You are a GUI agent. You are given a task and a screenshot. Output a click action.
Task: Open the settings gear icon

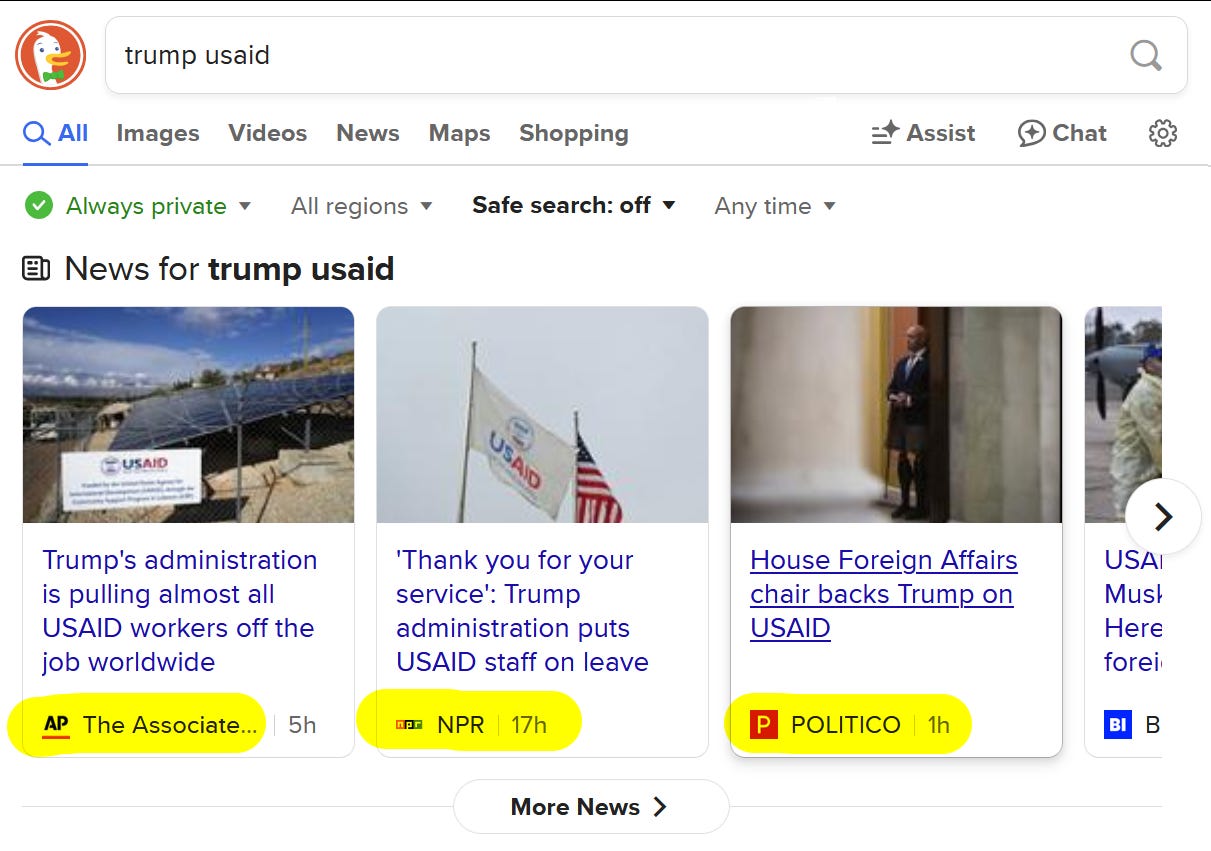(1163, 133)
